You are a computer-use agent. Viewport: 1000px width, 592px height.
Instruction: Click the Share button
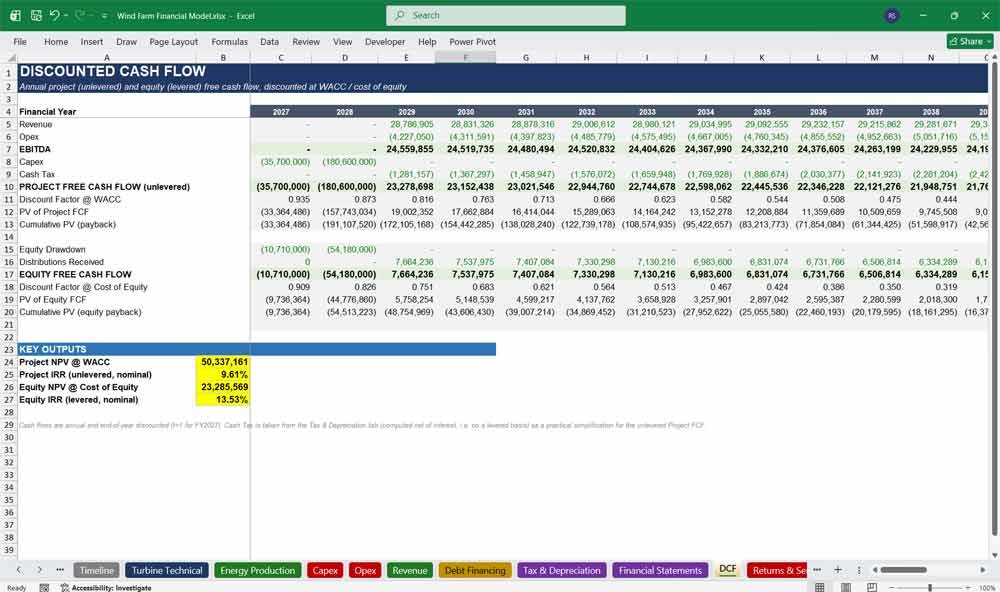click(970, 41)
